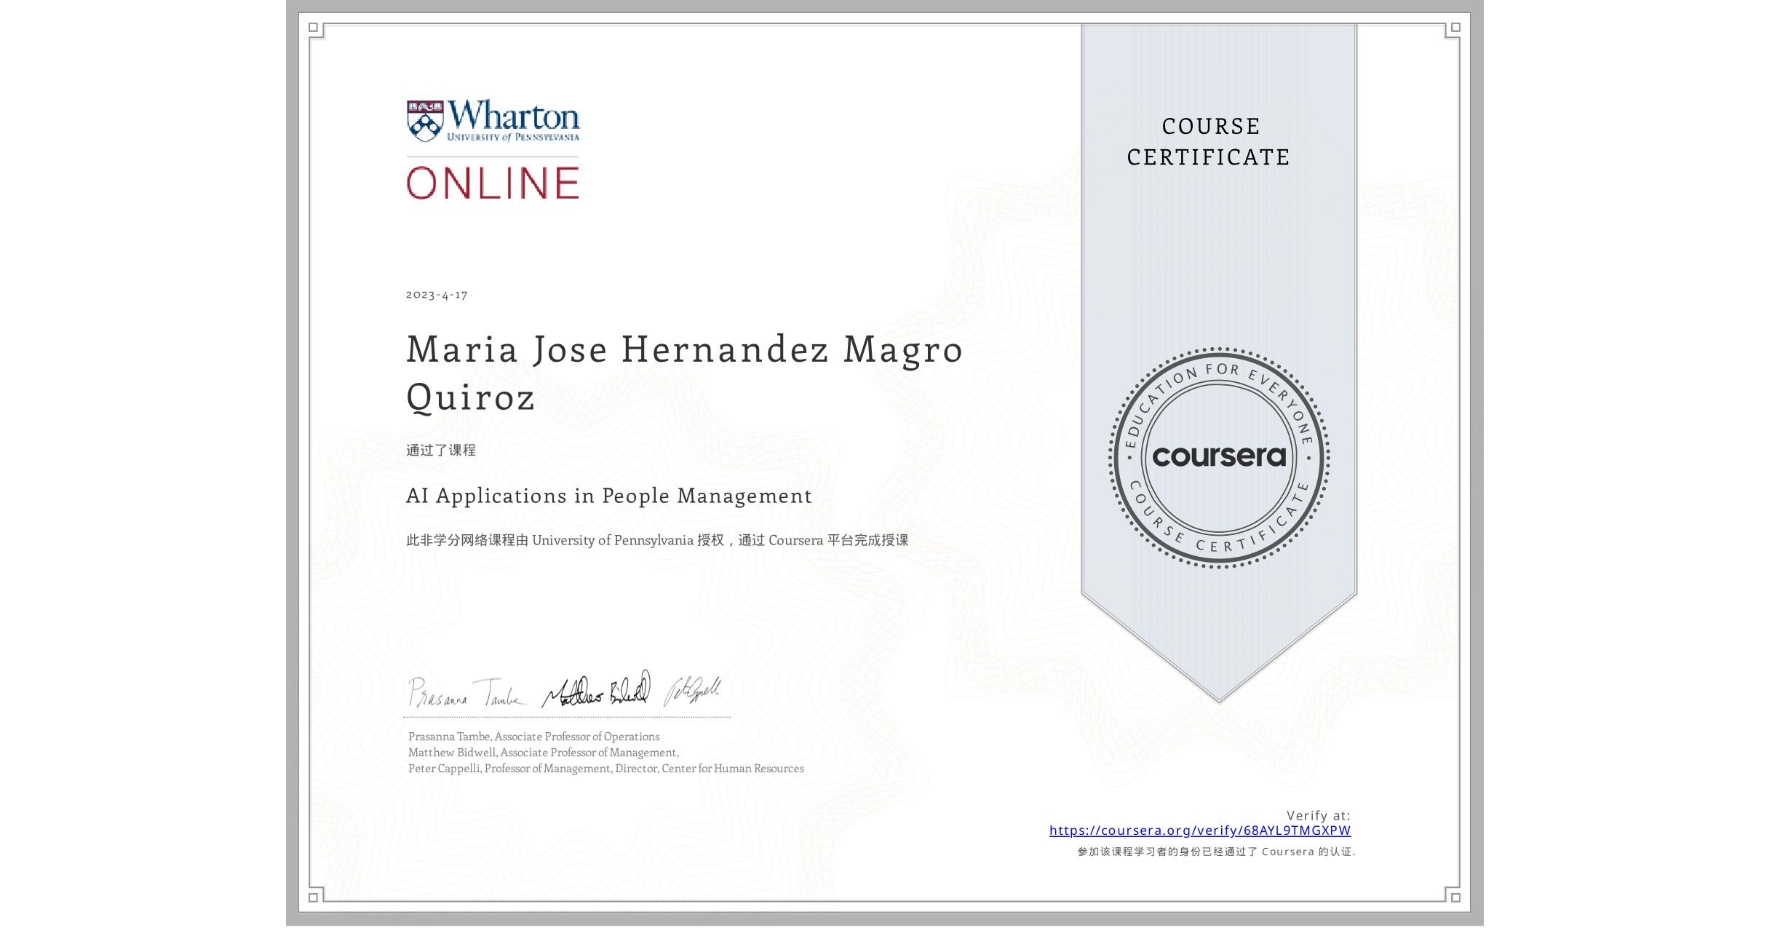
Task: Click the Coursera circular seal emblem
Action: pyautogui.click(x=1217, y=458)
